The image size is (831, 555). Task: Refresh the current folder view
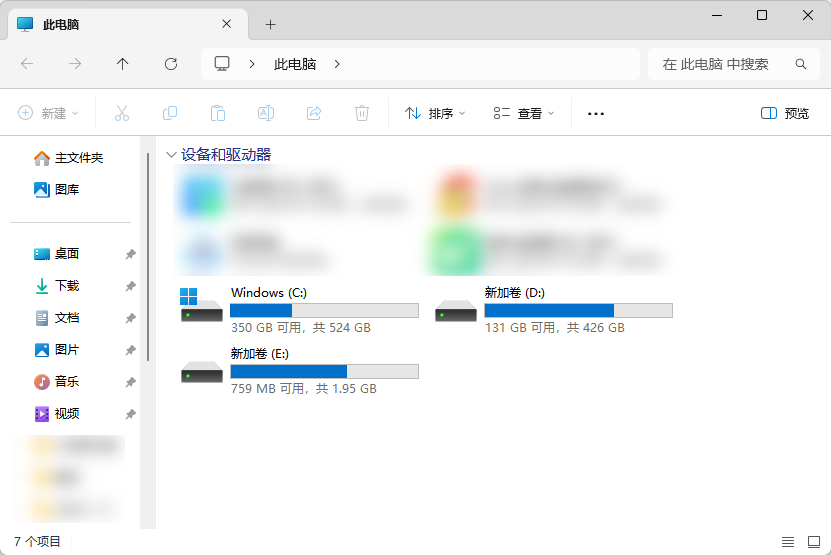pyautogui.click(x=171, y=64)
